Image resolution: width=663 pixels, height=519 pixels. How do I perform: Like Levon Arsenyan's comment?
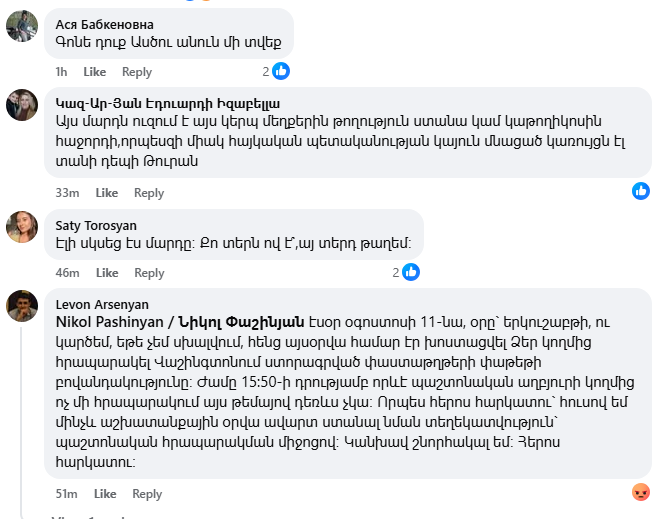point(104,494)
